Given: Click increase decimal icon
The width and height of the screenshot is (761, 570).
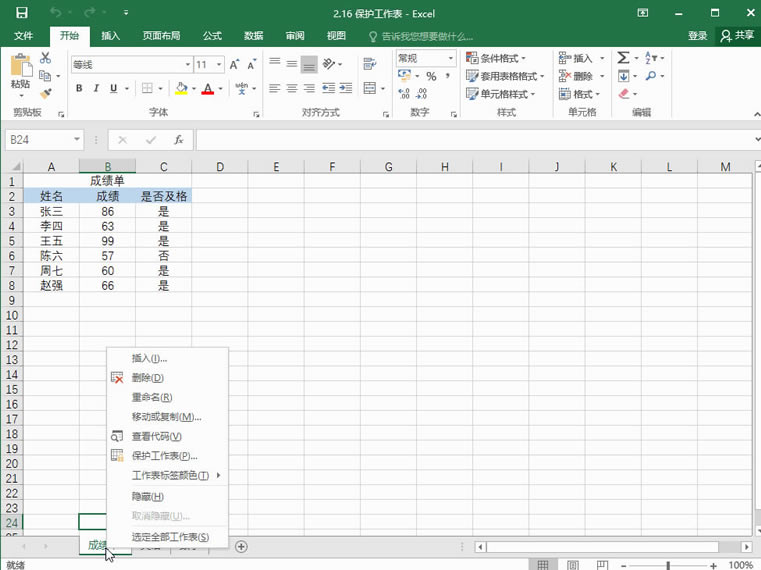Looking at the screenshot, I should pyautogui.click(x=404, y=93).
